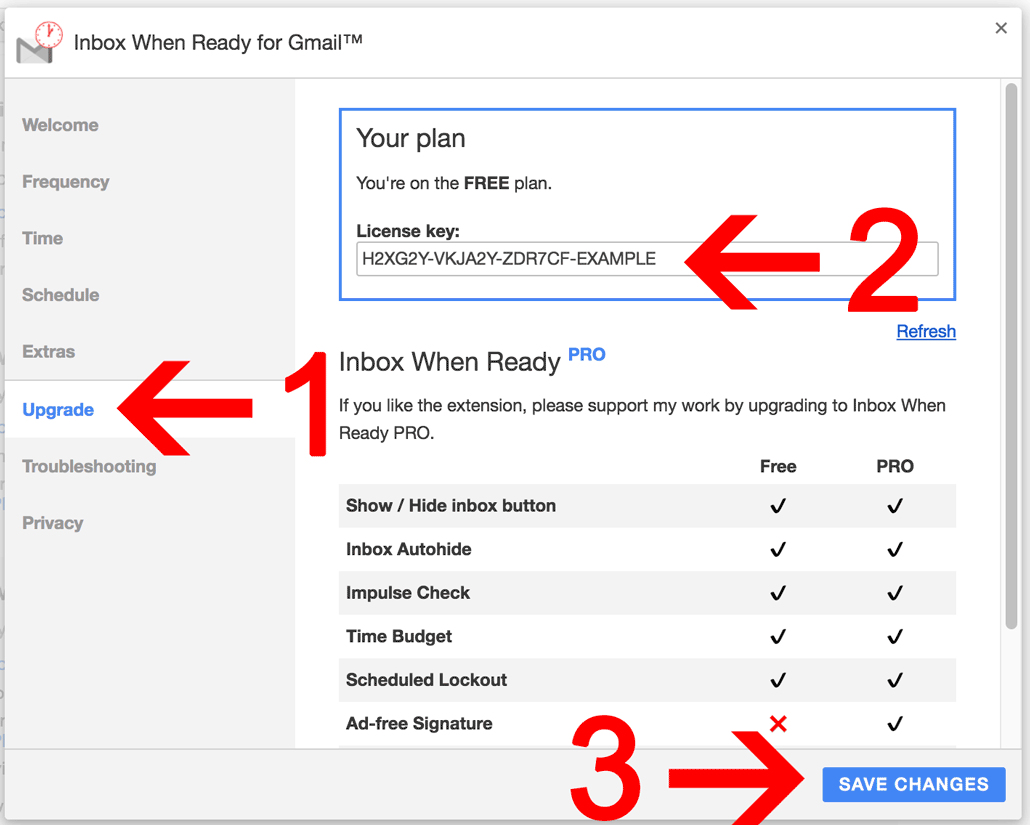Click the 'Inbox Autohide' row label
Image resolution: width=1030 pixels, height=825 pixels.
409,548
